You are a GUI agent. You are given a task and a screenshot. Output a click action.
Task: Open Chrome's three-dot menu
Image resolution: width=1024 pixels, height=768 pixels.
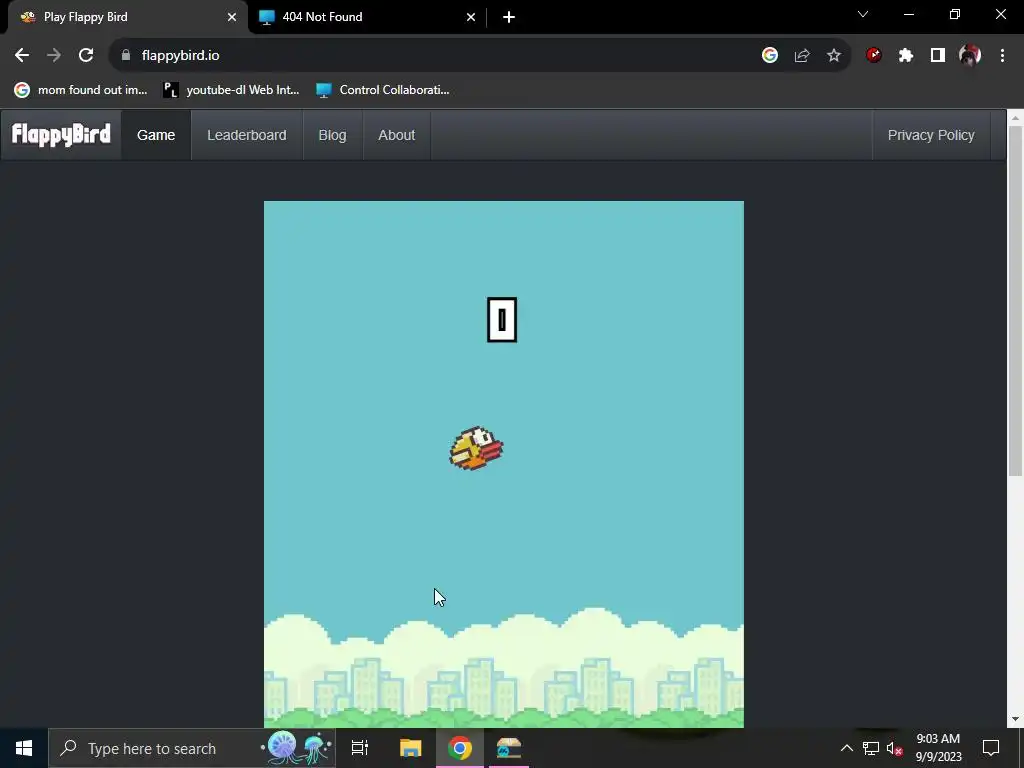click(1002, 56)
